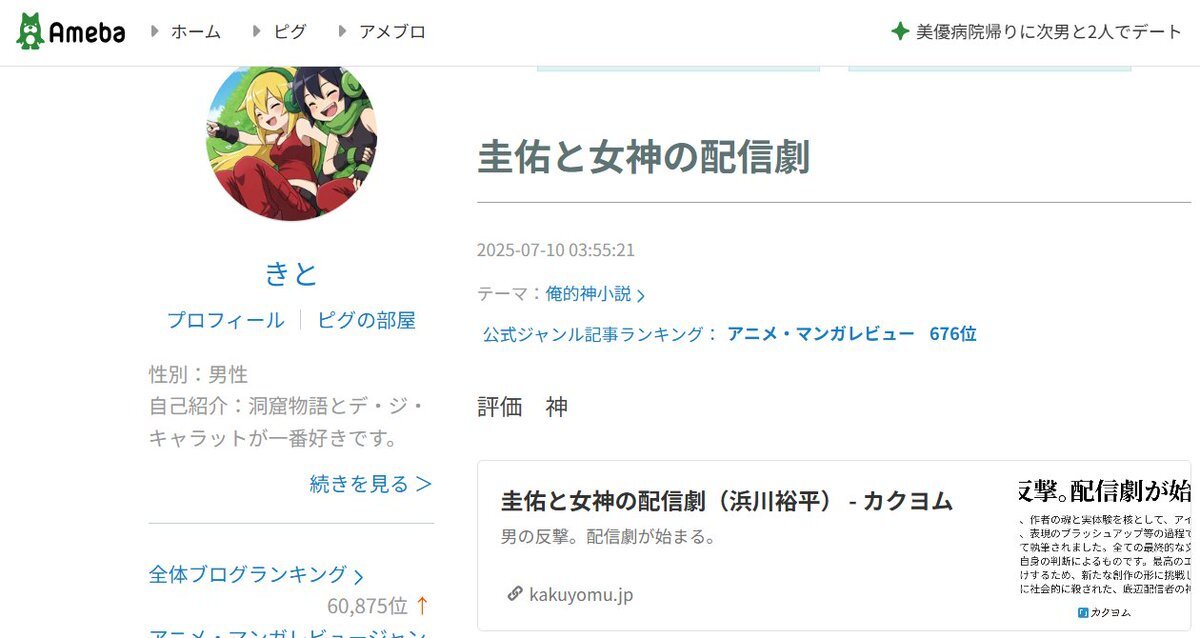This screenshot has width=1200, height=638.
Task: Click the triangle arrow before アメブロ
Action: [x=343, y=31]
